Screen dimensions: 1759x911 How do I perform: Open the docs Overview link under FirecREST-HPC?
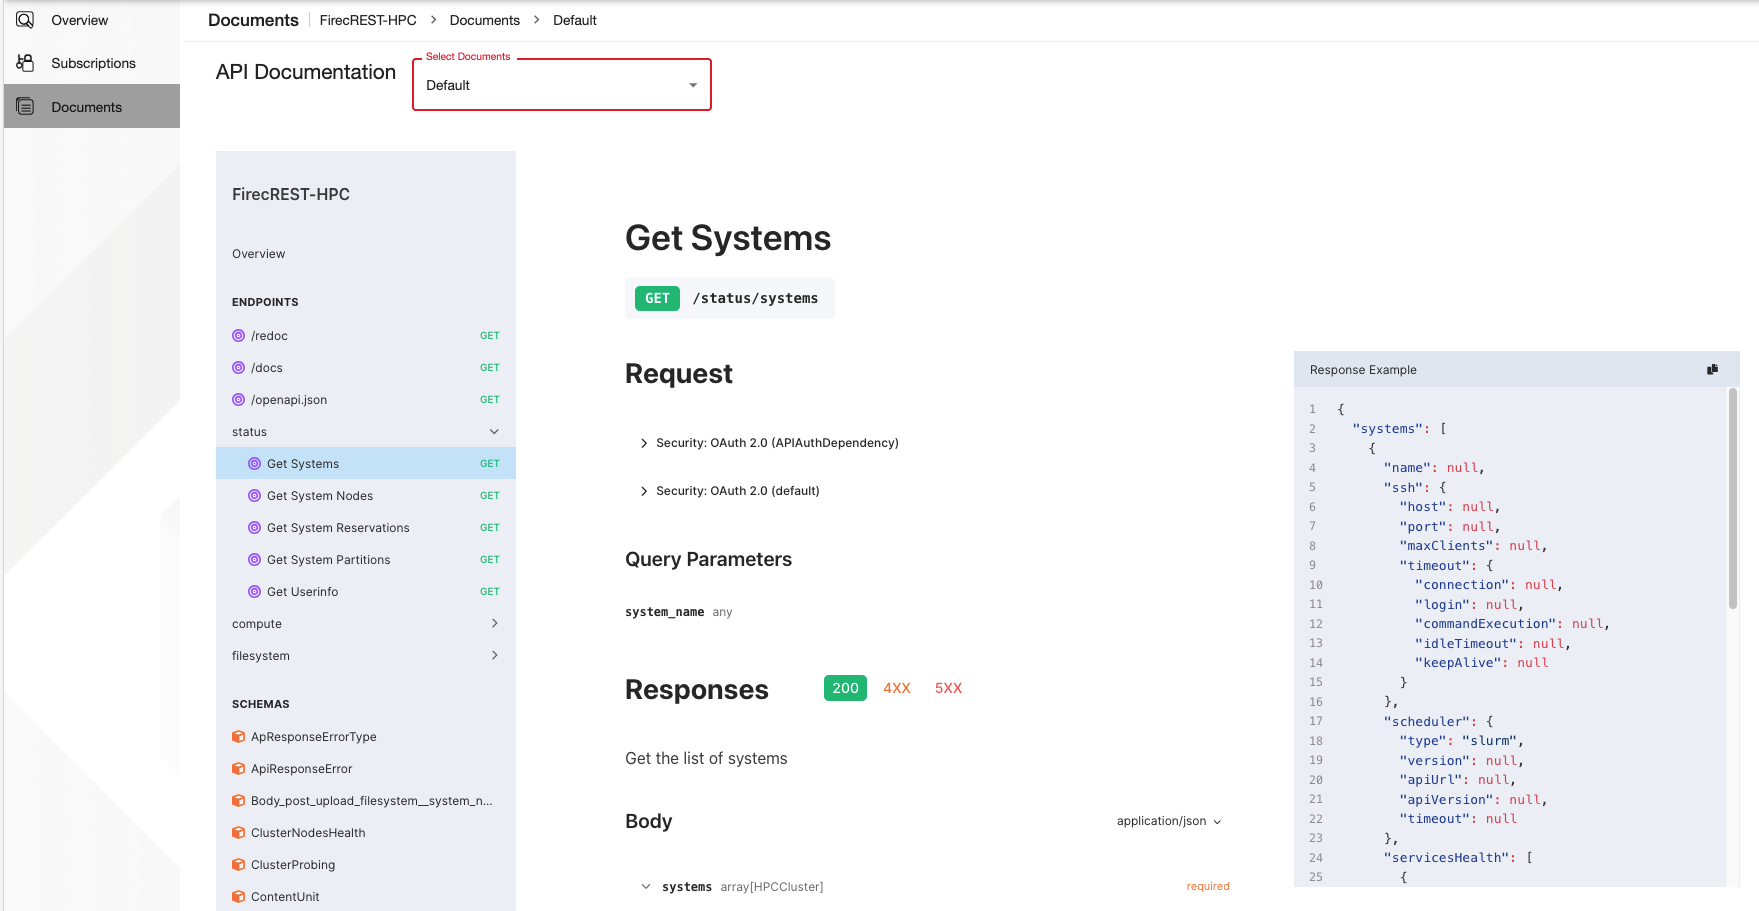point(259,254)
